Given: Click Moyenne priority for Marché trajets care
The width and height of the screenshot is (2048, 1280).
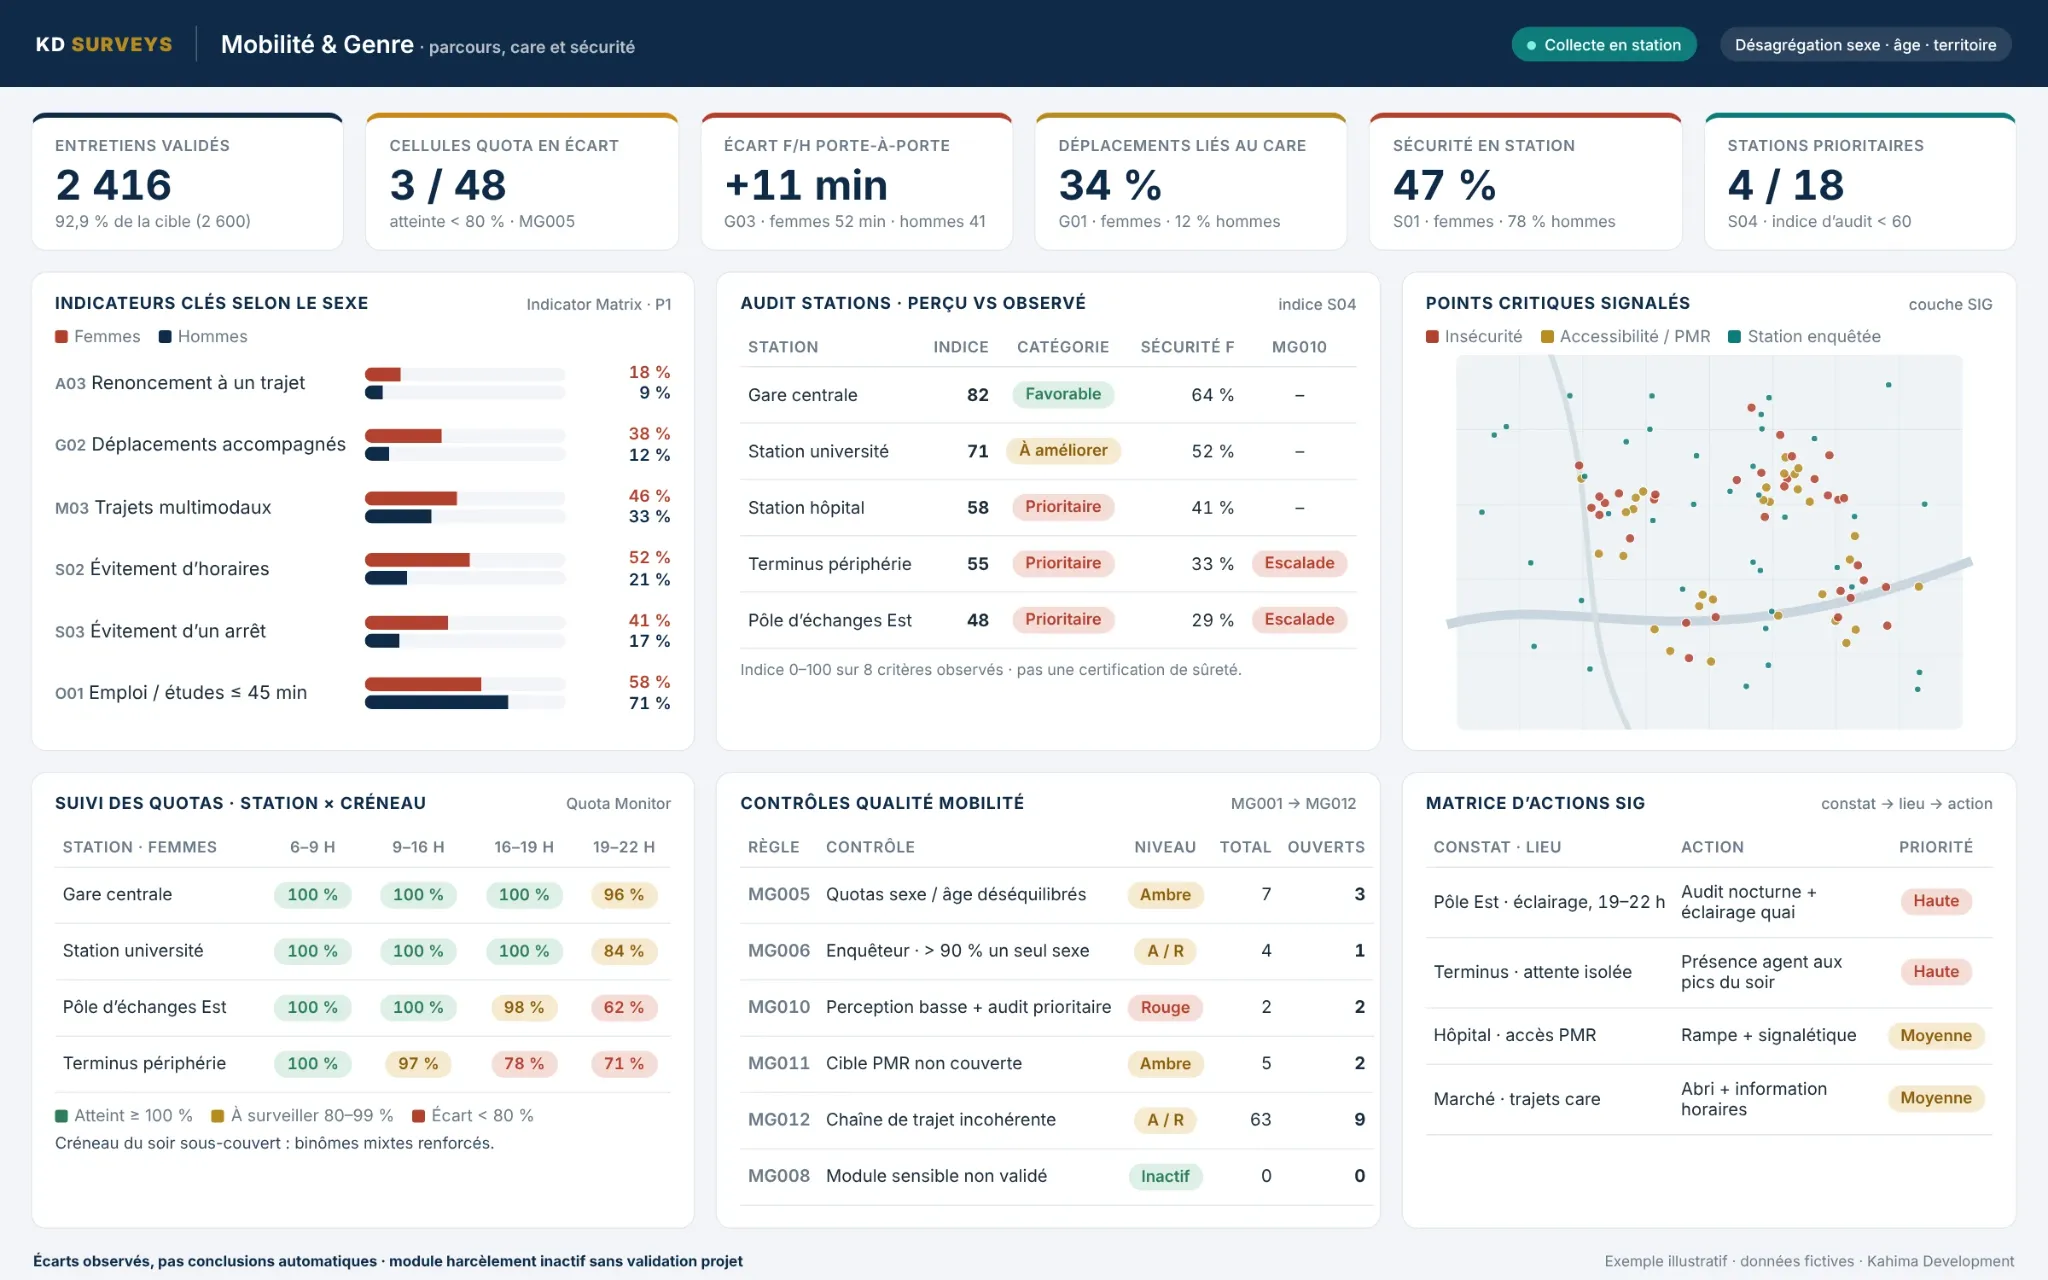Looking at the screenshot, I should (1935, 1098).
